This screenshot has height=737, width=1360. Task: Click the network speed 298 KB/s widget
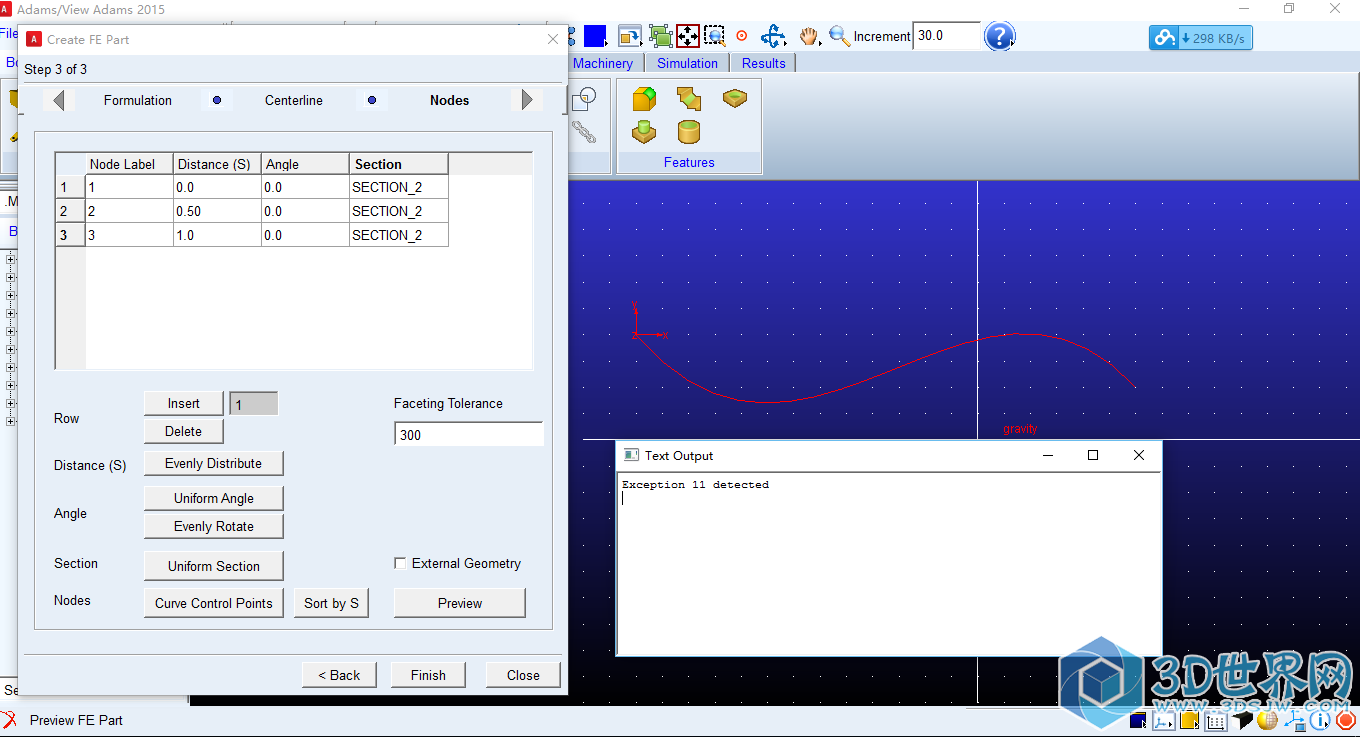pyautogui.click(x=1201, y=38)
